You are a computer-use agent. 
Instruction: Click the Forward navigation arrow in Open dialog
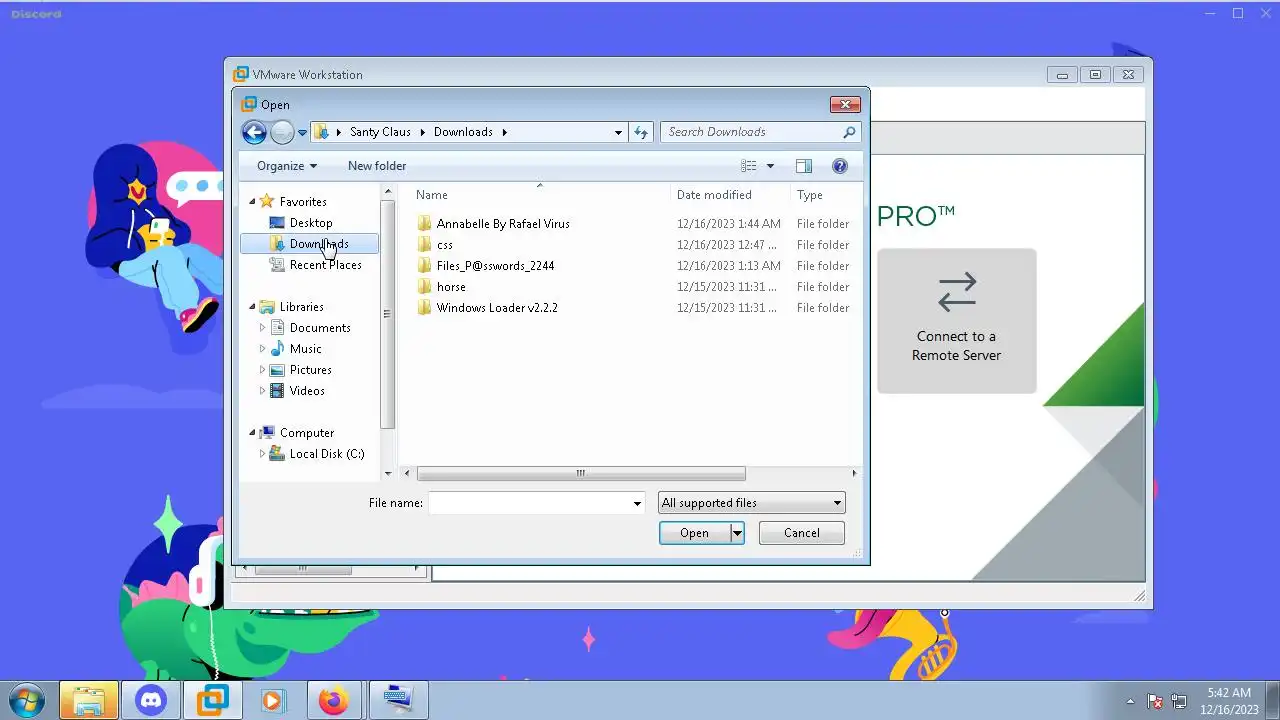tap(282, 132)
